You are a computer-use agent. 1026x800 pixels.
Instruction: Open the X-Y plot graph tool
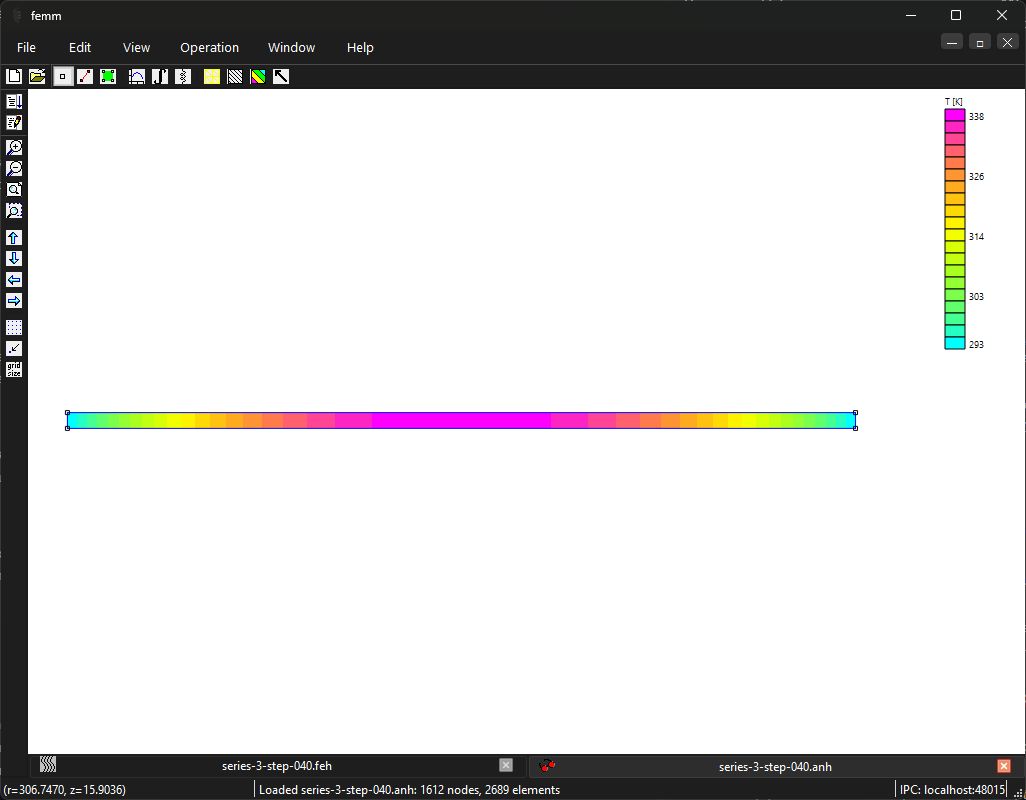tap(137, 77)
